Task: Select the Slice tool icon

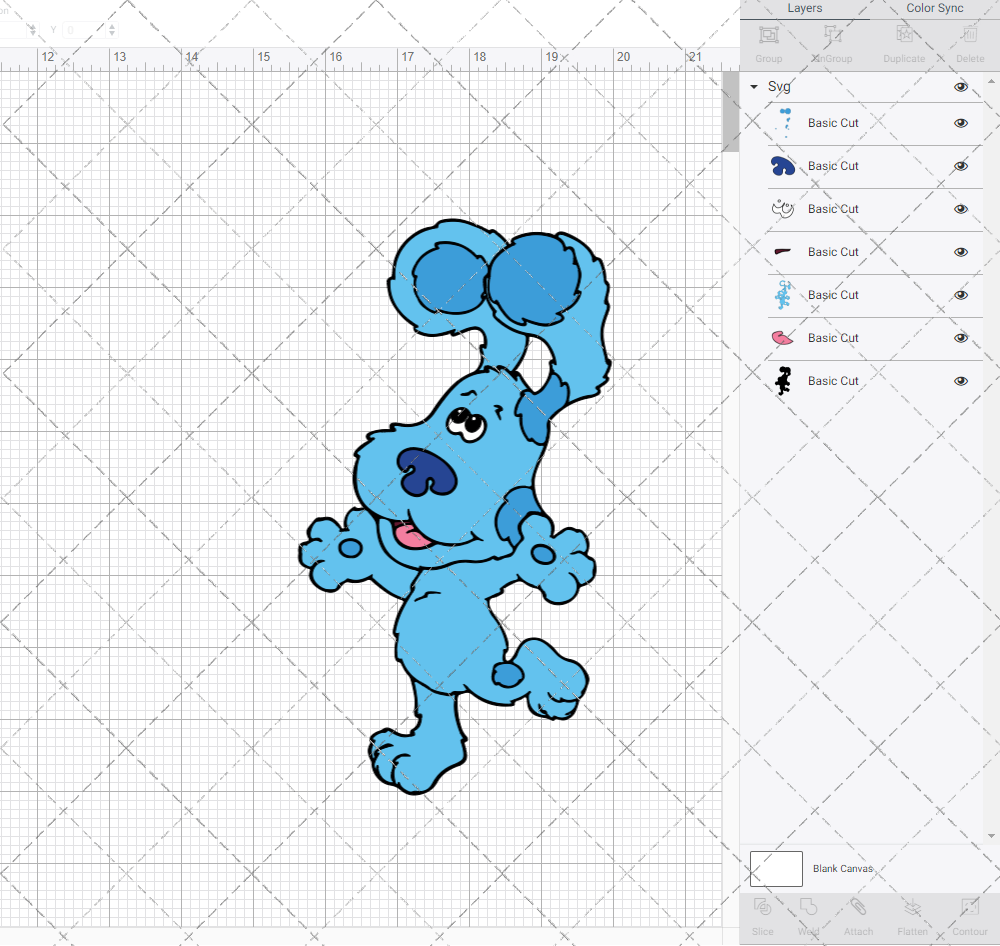Action: [x=762, y=906]
